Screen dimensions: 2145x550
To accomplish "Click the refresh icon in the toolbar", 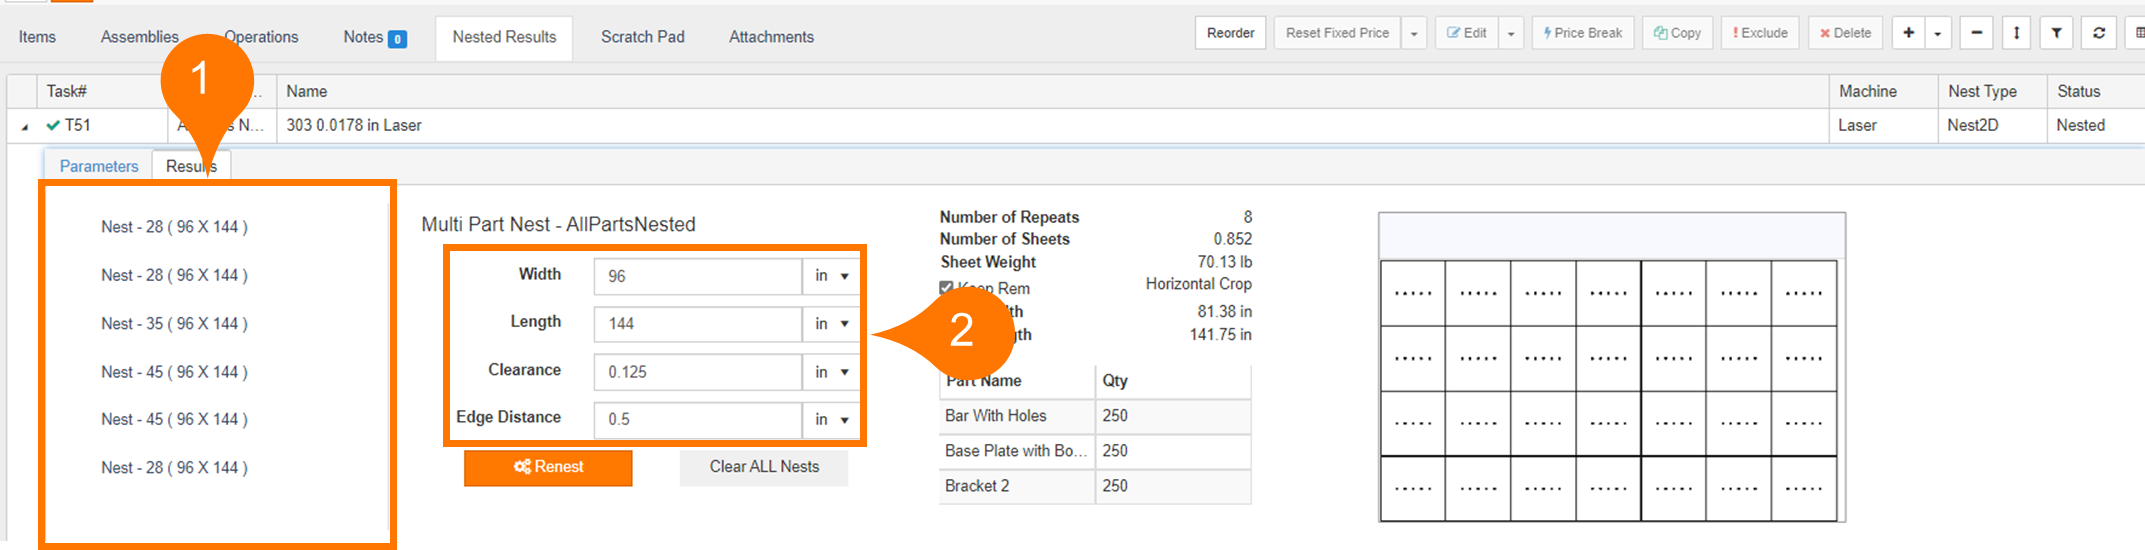I will click(2099, 33).
